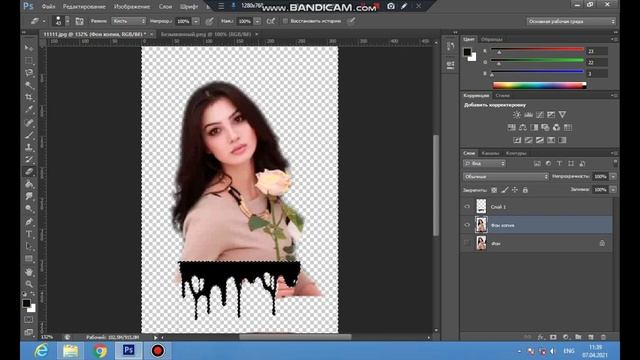Screen dimensions: 640x360
Task: Switch to the Каналы tab
Action: 490,153
